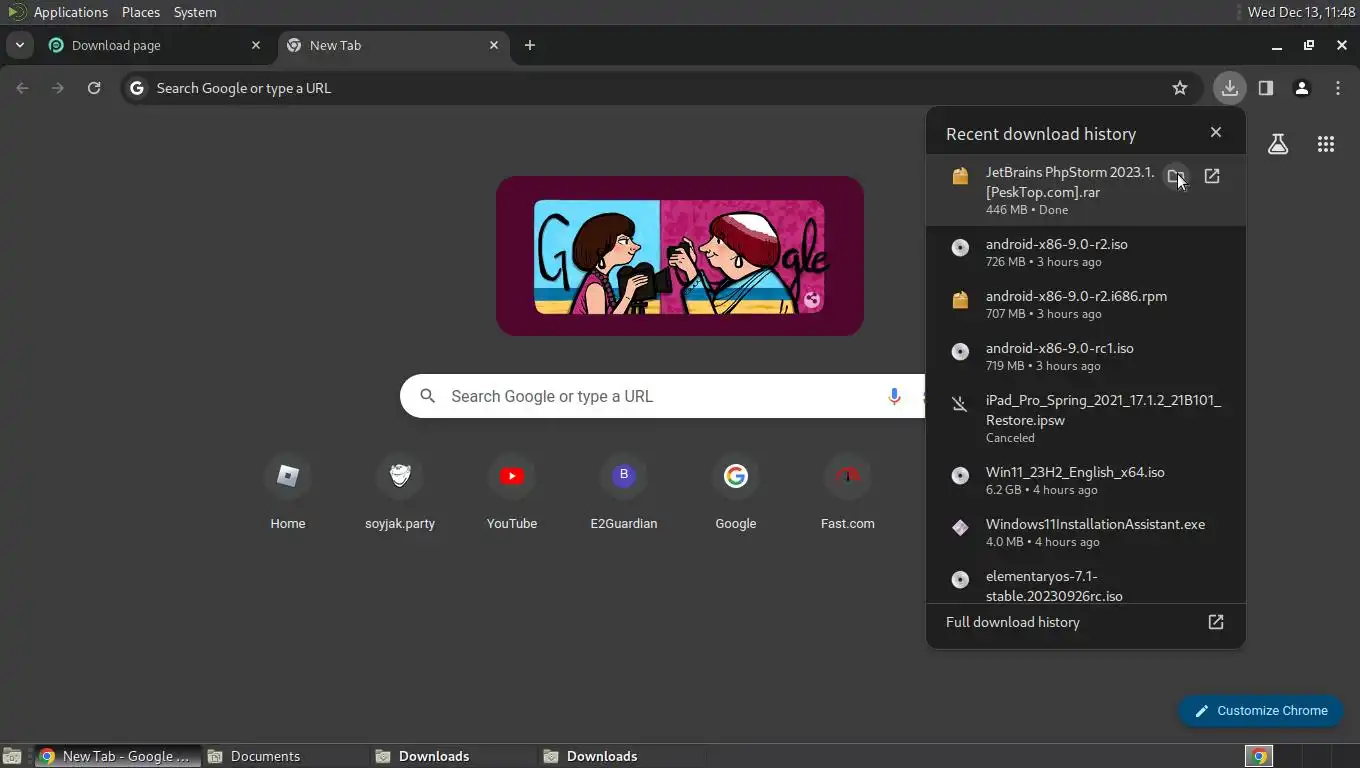The height and width of the screenshot is (768, 1360).
Task: Open Chrome three-dot menu
Action: (x=1338, y=88)
